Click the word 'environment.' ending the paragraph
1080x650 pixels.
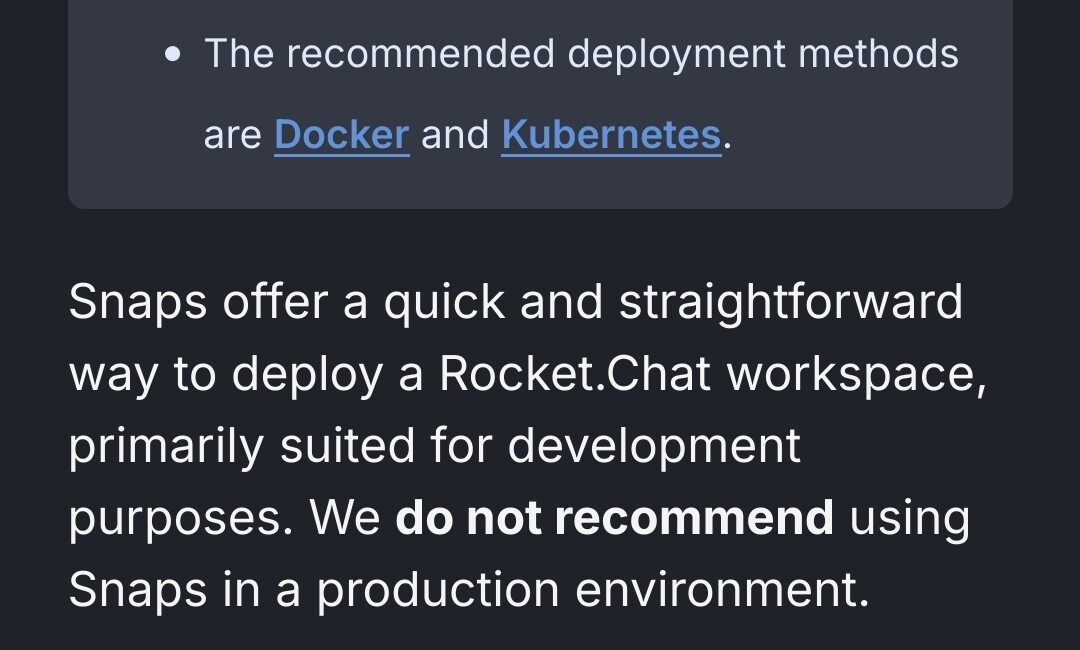(722, 590)
